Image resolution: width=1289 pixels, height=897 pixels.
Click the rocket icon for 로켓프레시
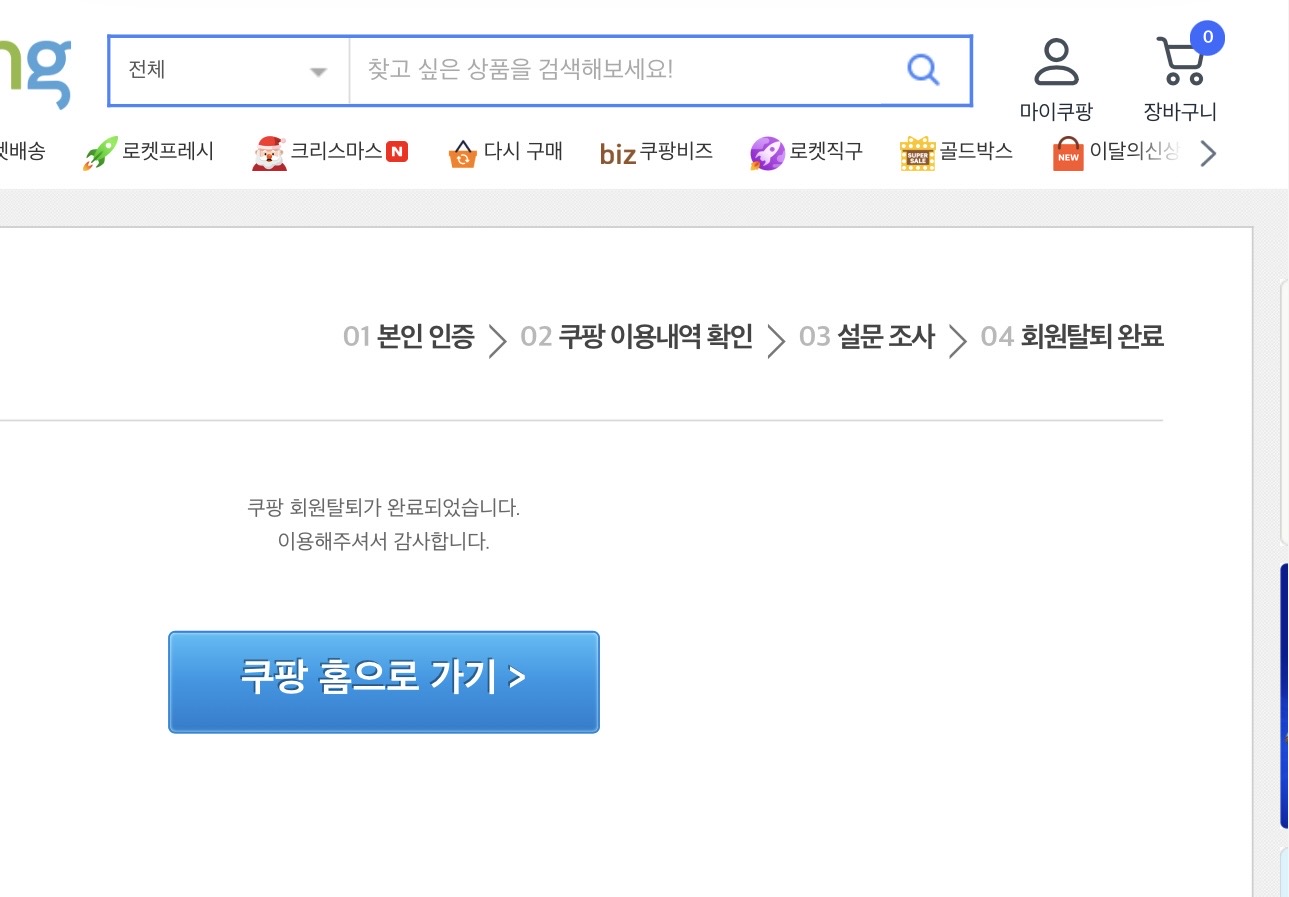tap(100, 153)
